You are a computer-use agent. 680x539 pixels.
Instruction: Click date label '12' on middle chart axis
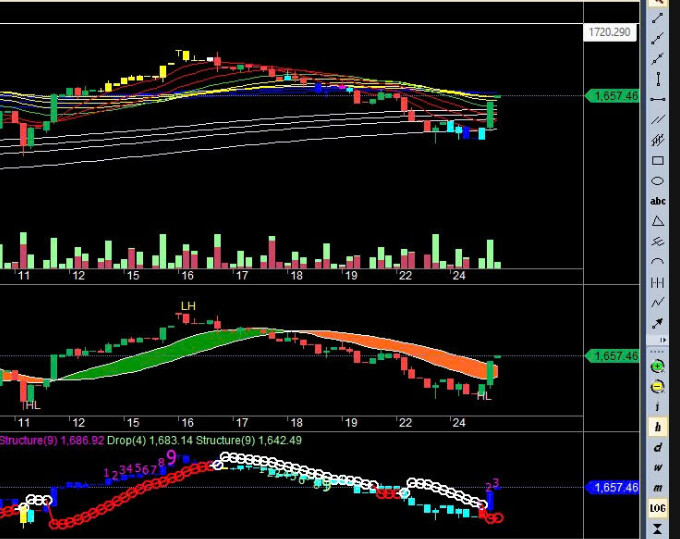tap(78, 423)
